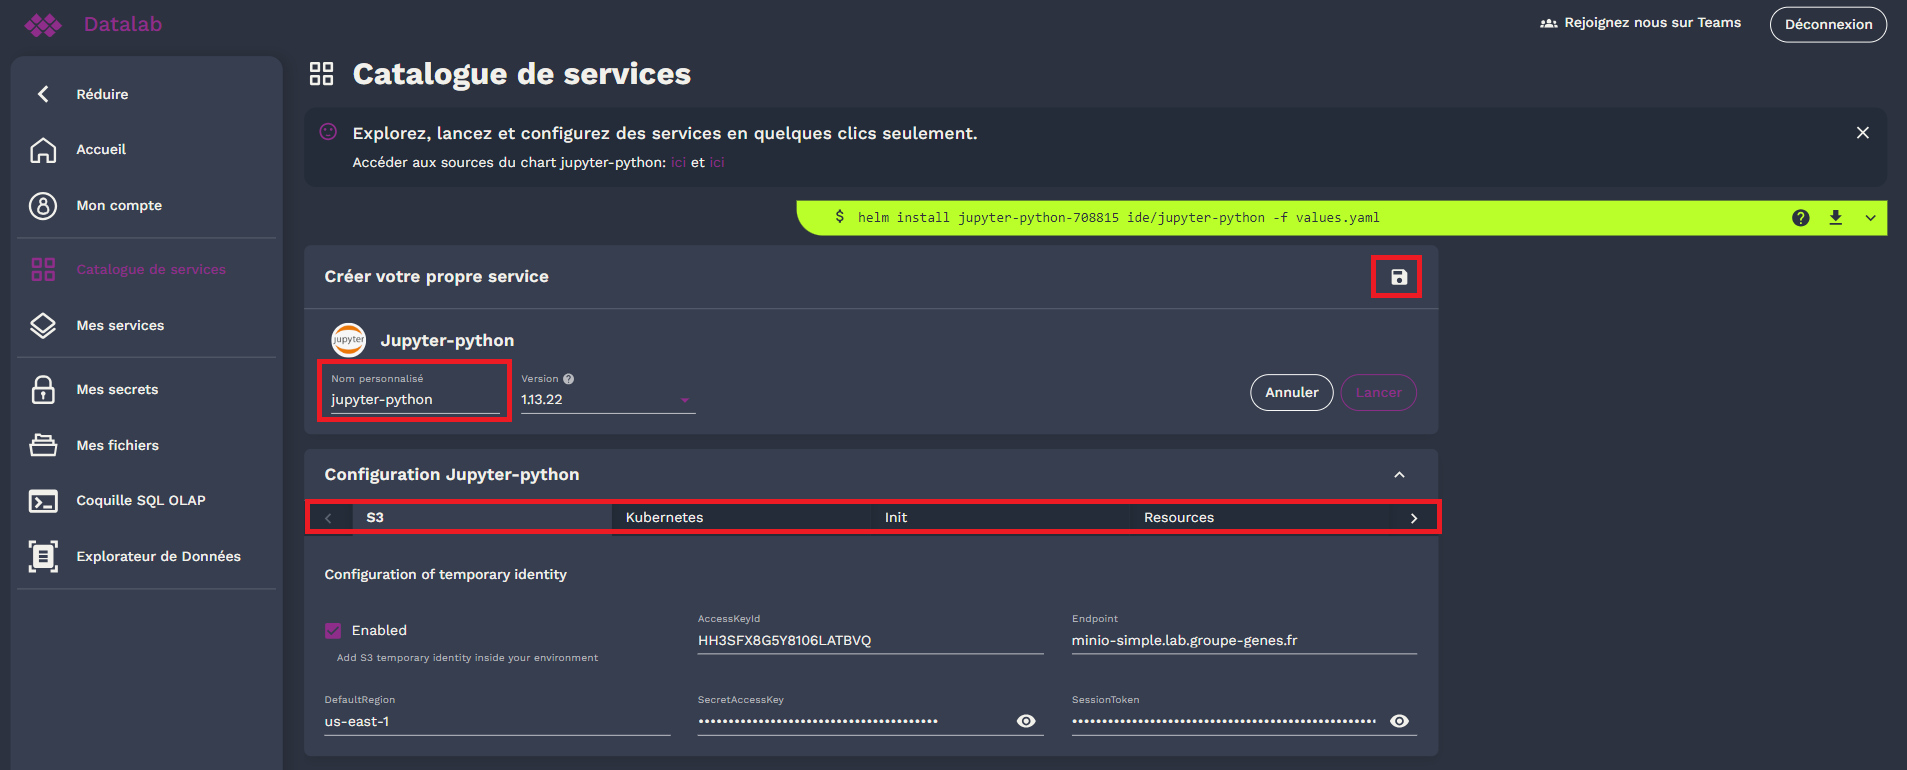Switch to the Kubernetes tab
Image resolution: width=1907 pixels, height=770 pixels.
[x=664, y=518]
